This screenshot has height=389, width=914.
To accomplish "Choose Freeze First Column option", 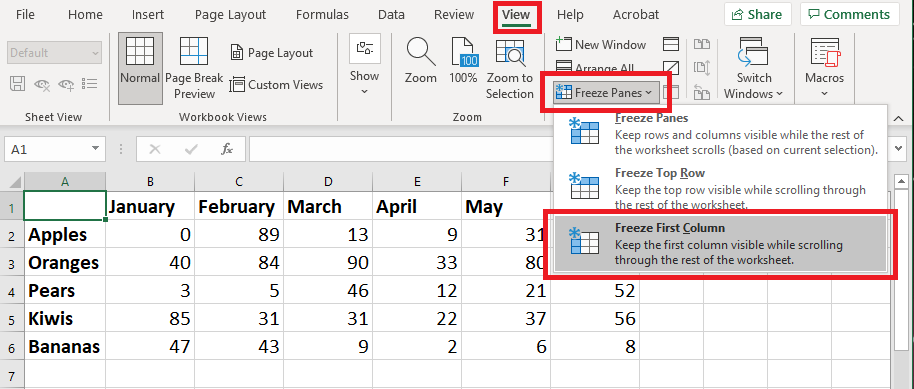I will click(x=721, y=244).
